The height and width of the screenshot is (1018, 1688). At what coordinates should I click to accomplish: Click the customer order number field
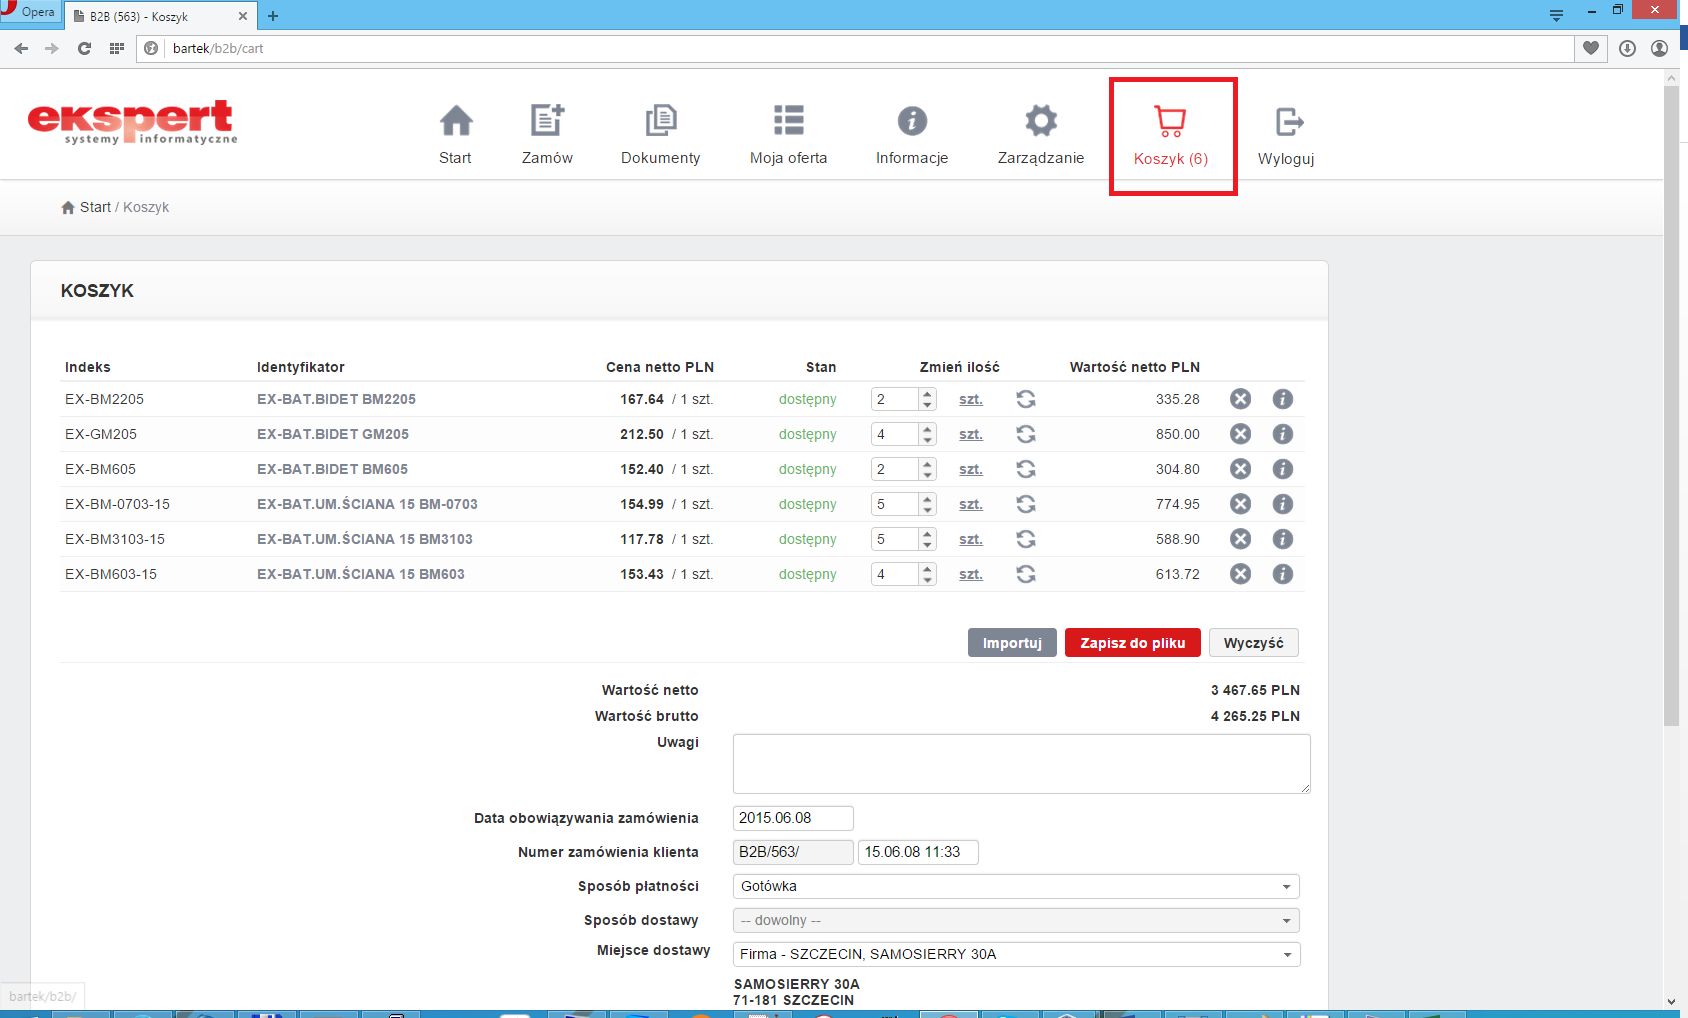(918, 852)
